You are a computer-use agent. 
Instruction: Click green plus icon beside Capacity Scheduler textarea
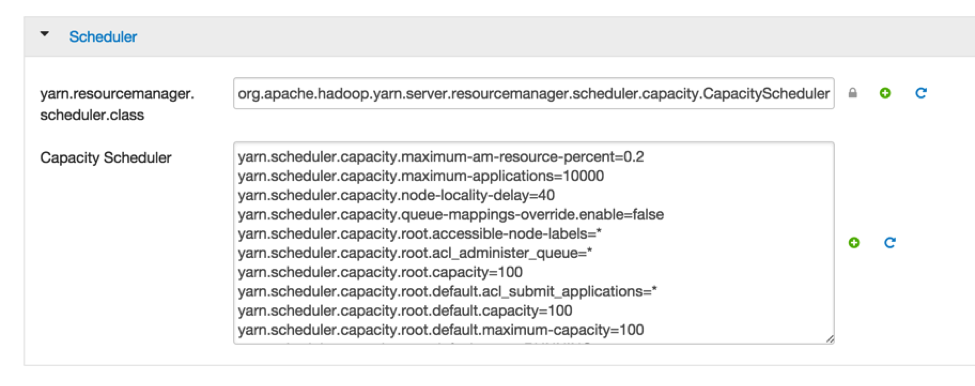(x=854, y=242)
